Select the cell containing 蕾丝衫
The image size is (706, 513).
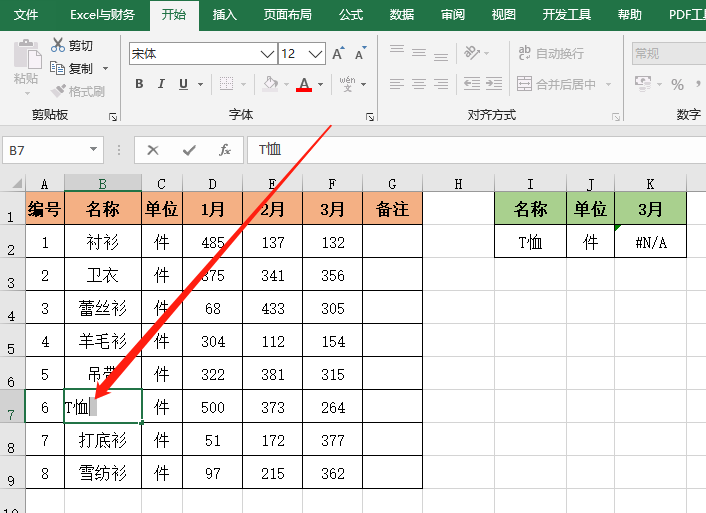(x=103, y=308)
